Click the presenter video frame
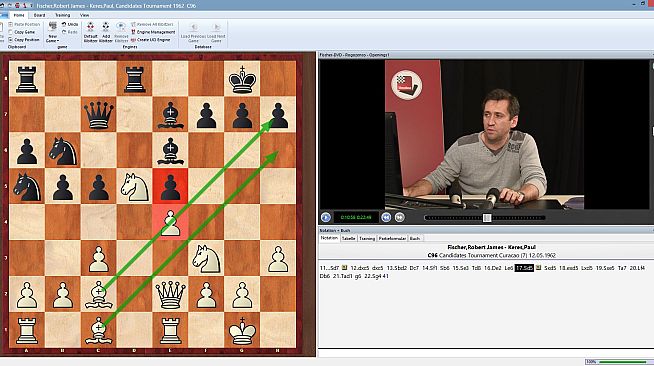Image resolution: width=654 pixels, height=366 pixels. [484, 134]
